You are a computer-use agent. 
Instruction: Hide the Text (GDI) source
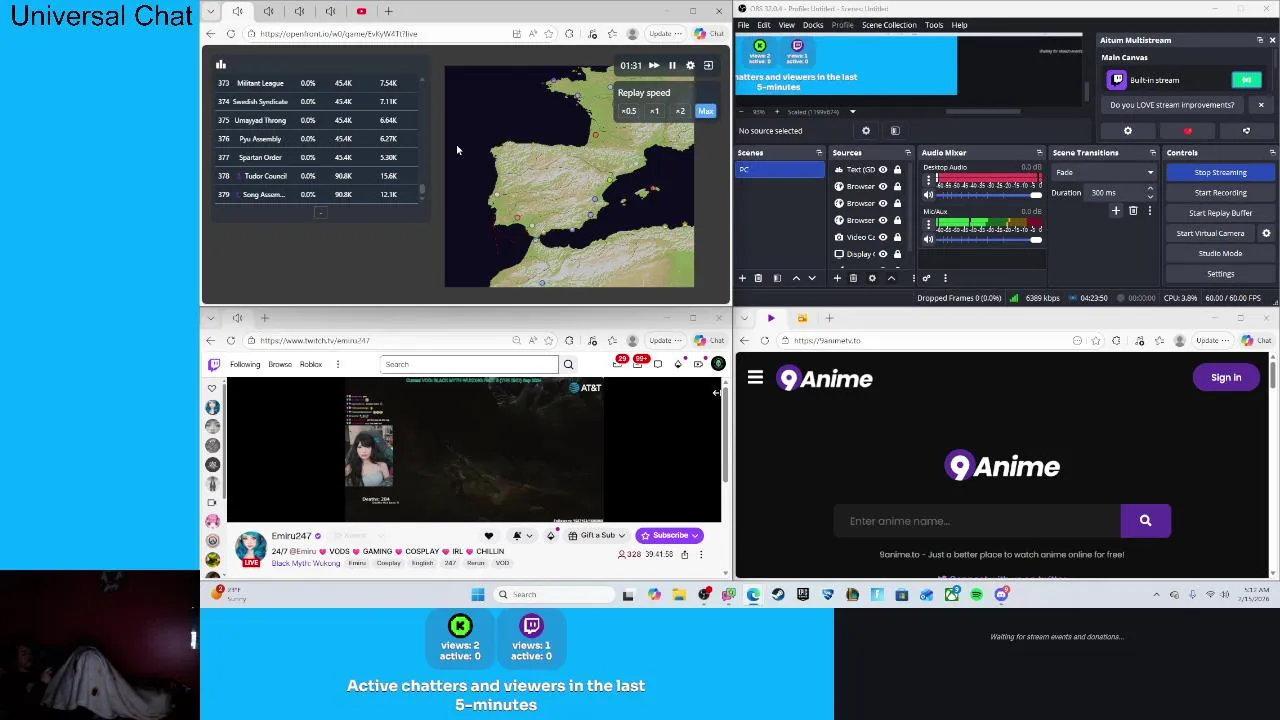tap(883, 169)
